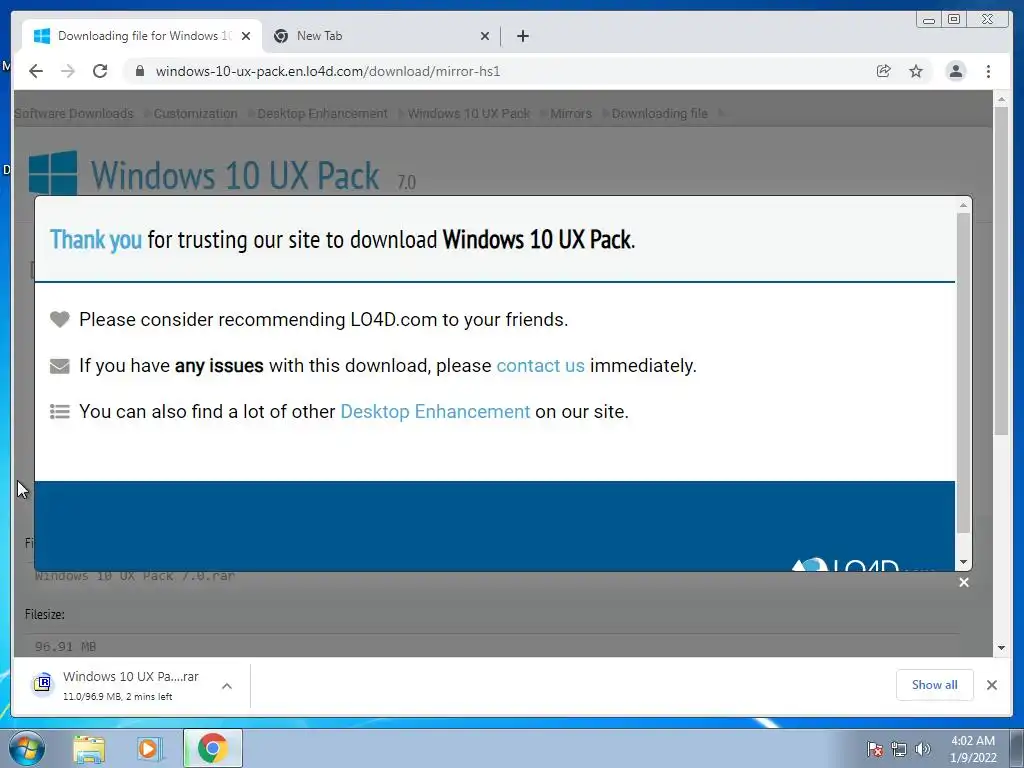Share this page via share icon
The image size is (1024, 768).
click(x=883, y=71)
